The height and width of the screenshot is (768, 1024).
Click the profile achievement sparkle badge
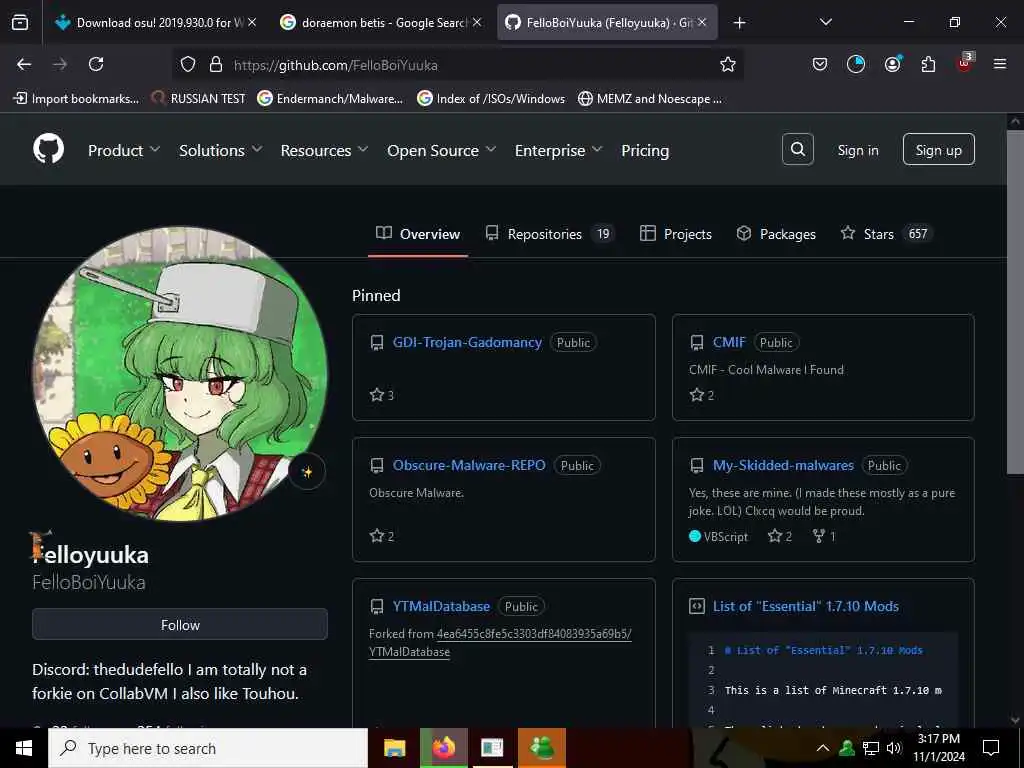point(306,472)
